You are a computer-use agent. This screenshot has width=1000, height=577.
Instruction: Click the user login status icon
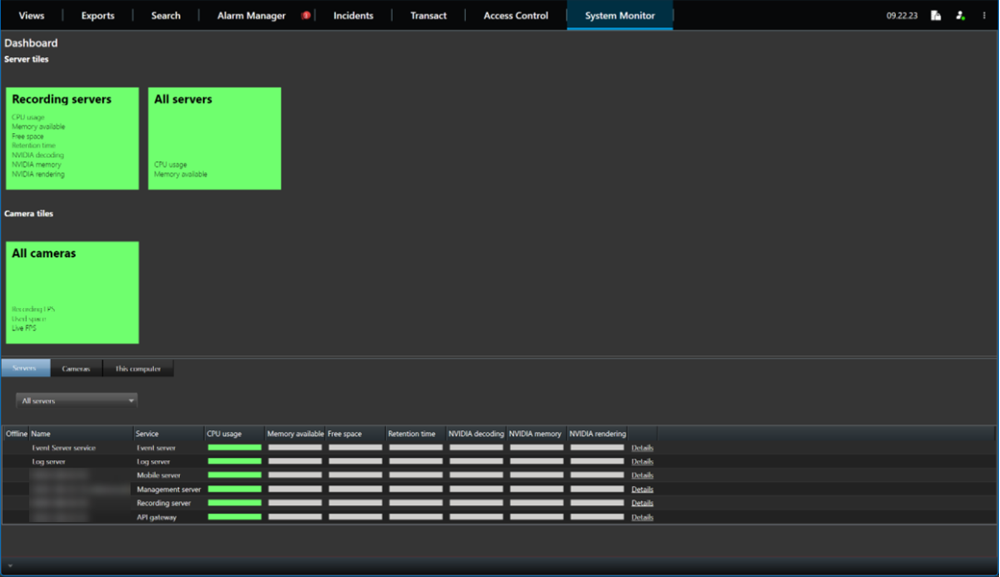960,16
